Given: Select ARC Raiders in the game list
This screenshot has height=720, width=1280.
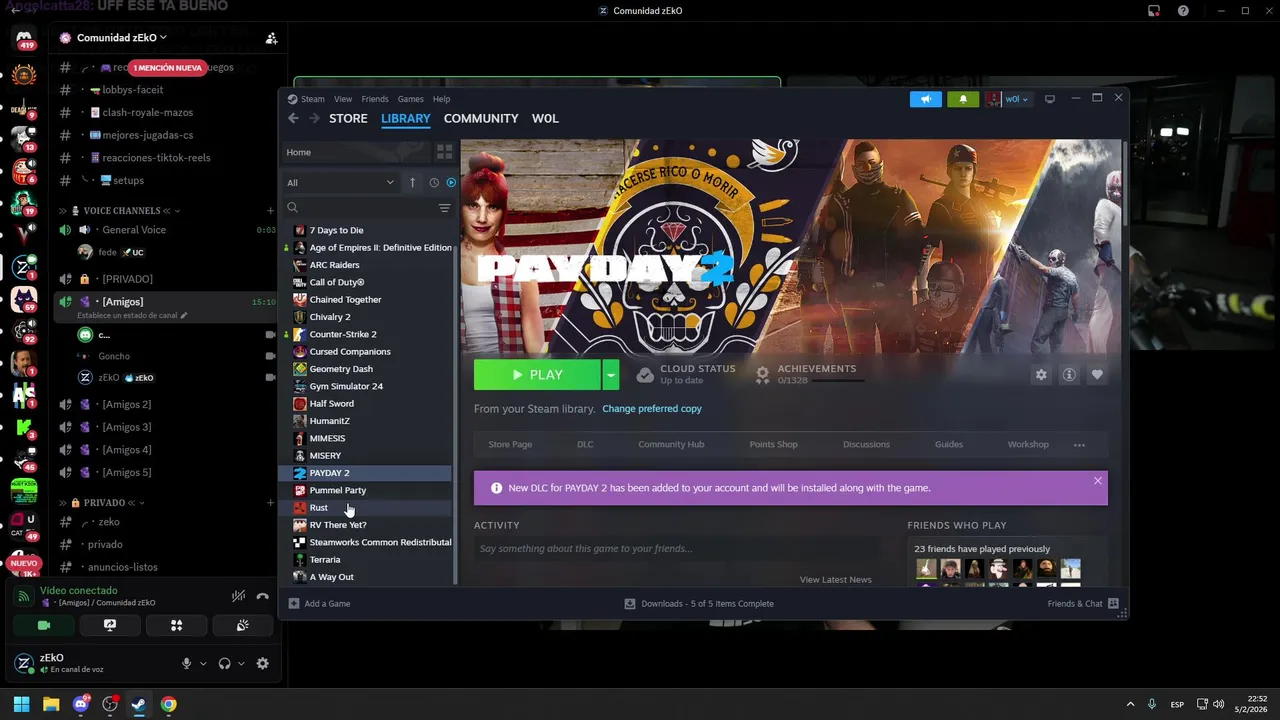Looking at the screenshot, I should [x=367, y=265].
